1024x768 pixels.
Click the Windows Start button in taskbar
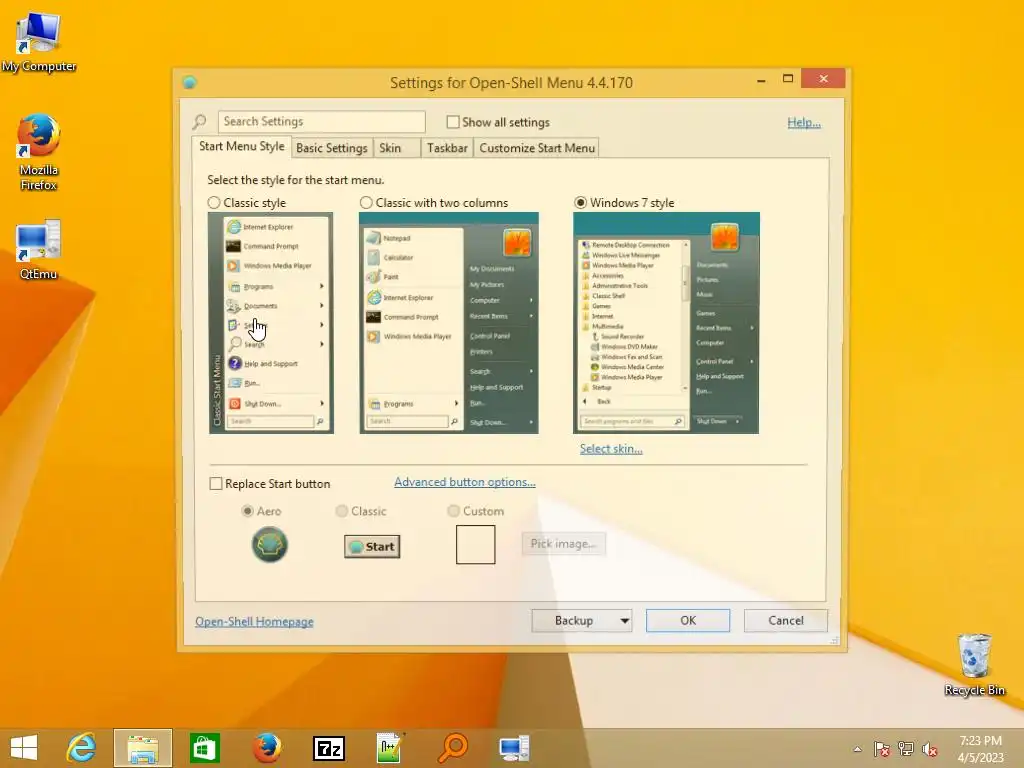pos(24,748)
